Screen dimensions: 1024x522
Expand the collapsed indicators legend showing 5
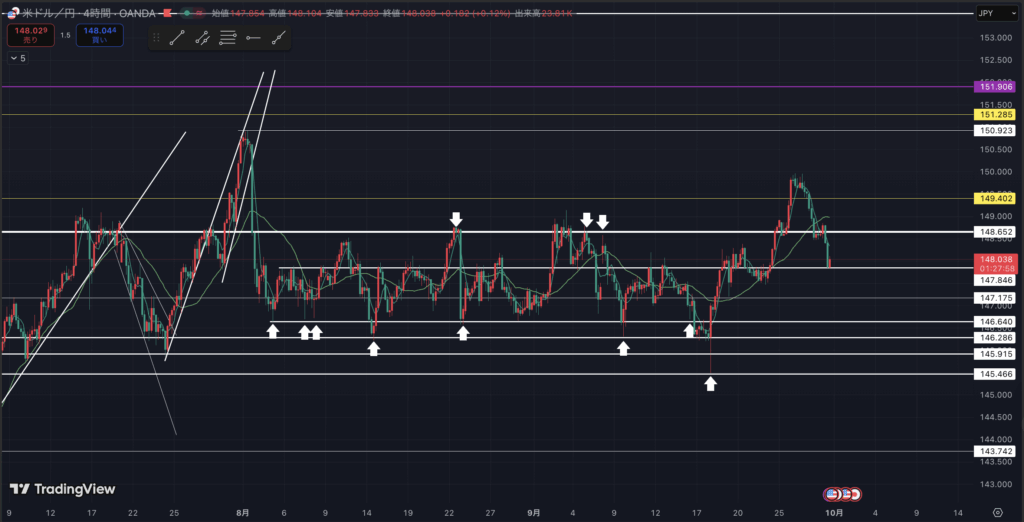tap(18, 59)
